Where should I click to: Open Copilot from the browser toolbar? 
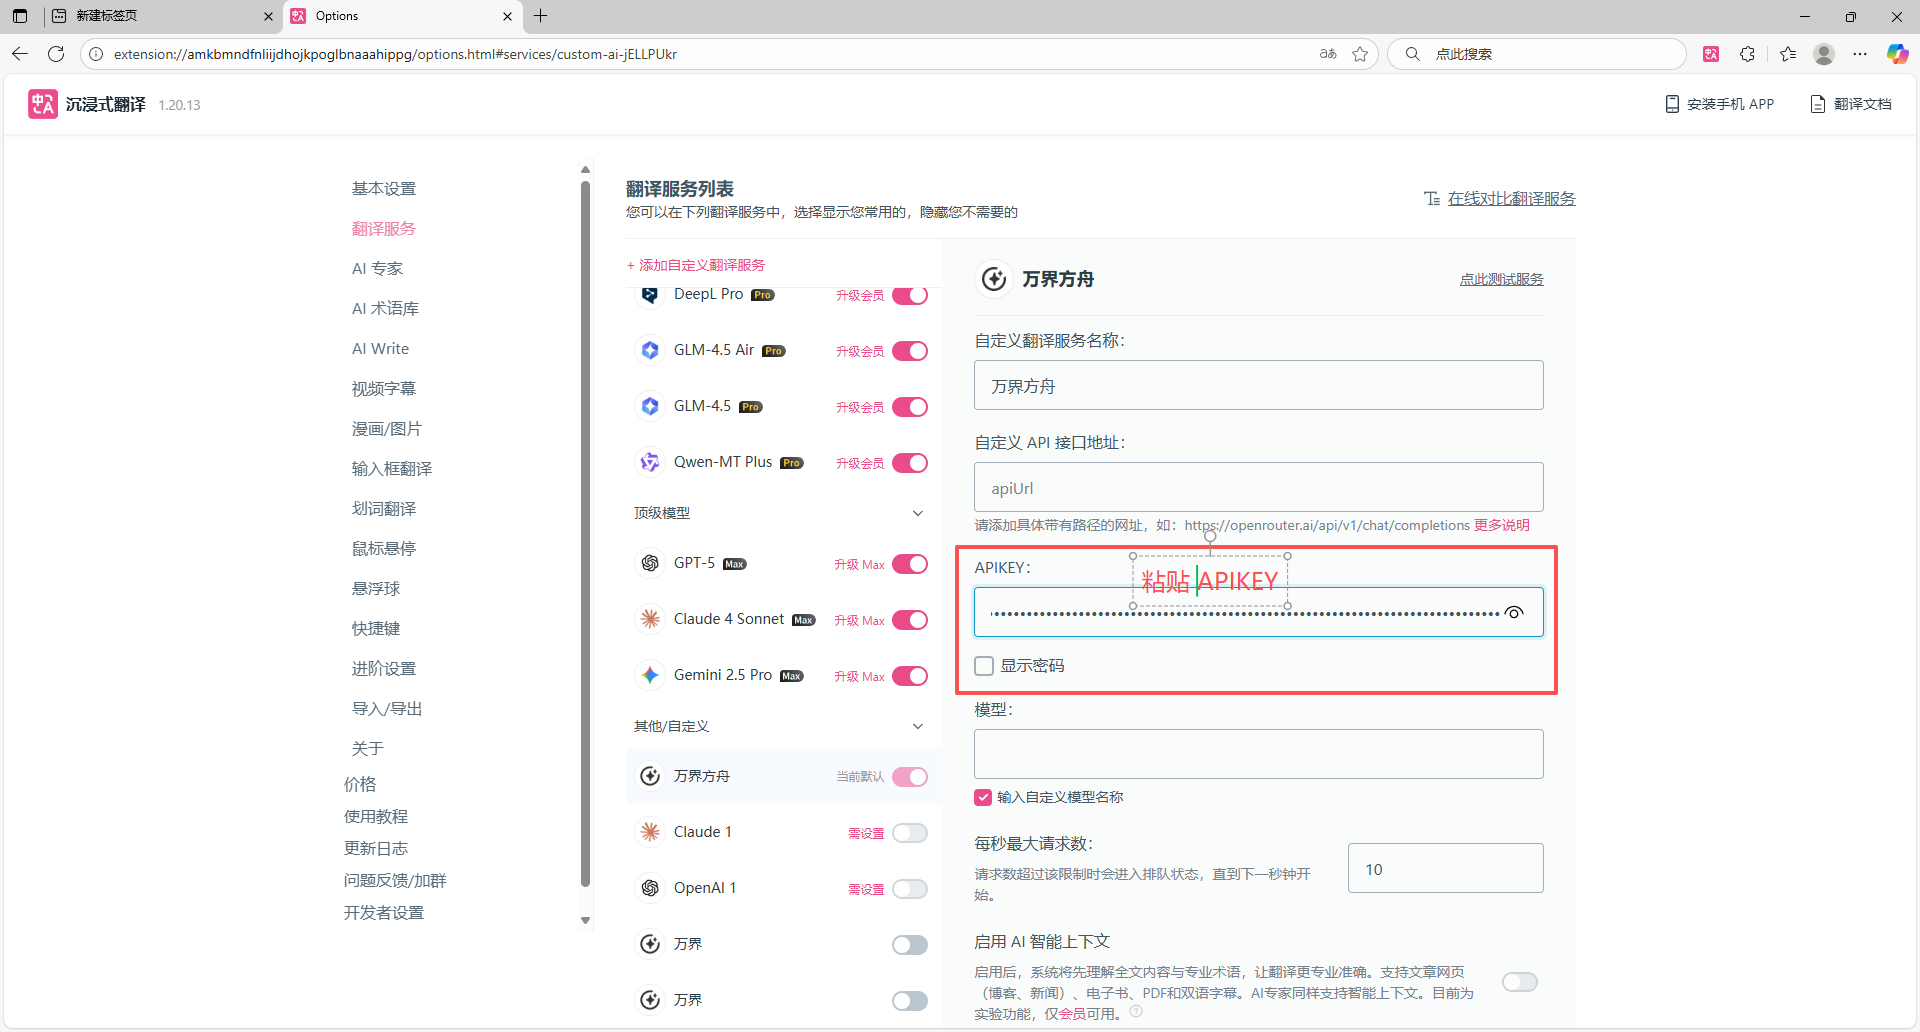pos(1897,54)
